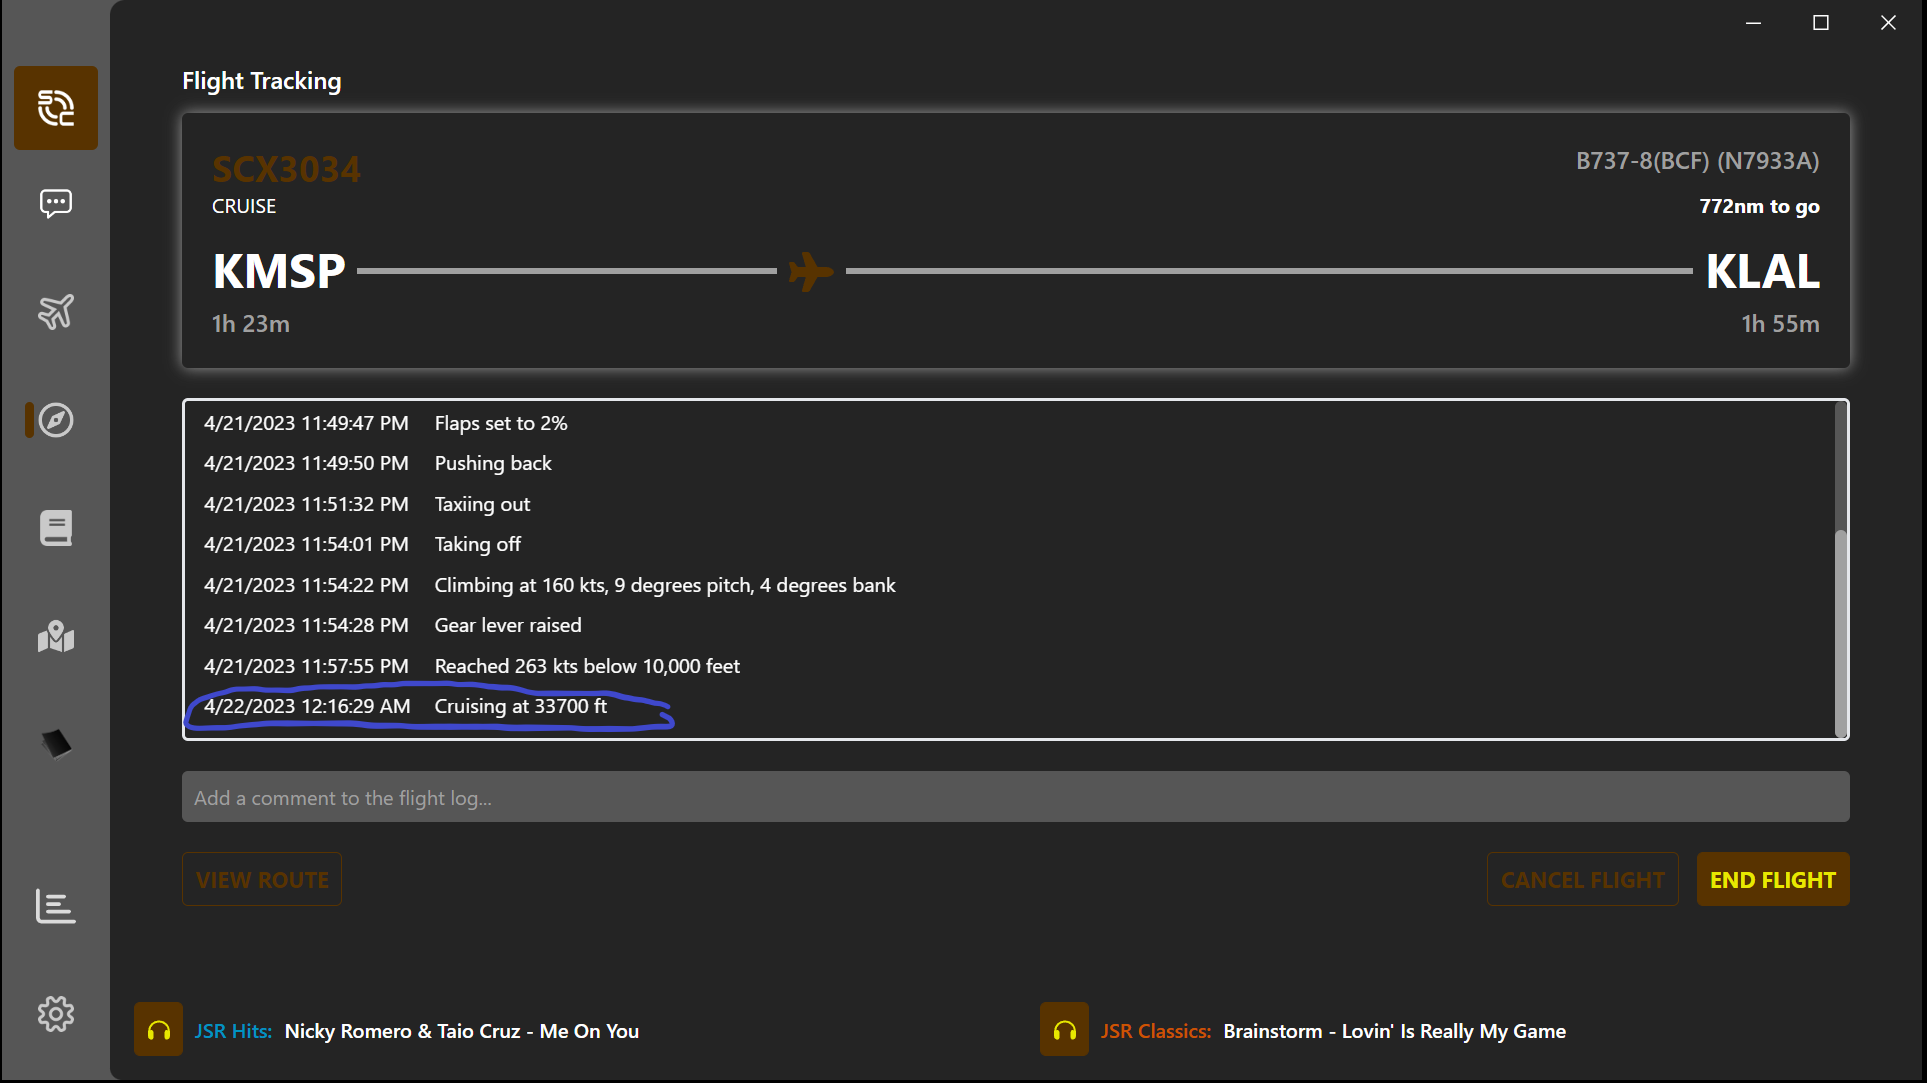This screenshot has height=1083, width=1927.
Task: Open the map with pin icon
Action: point(56,636)
